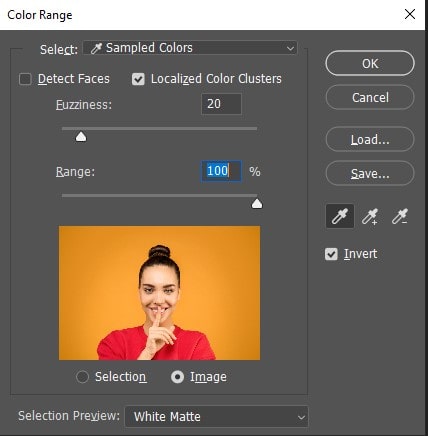Open the Select Sampled Colors dropdown

tap(190, 48)
